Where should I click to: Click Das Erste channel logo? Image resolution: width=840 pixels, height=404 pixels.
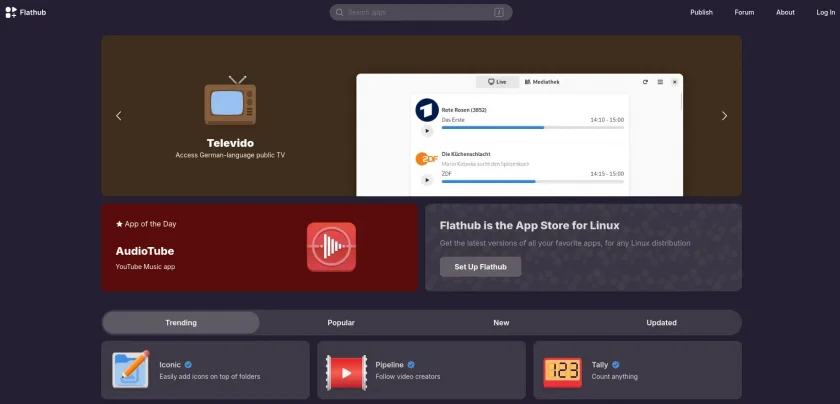427,110
